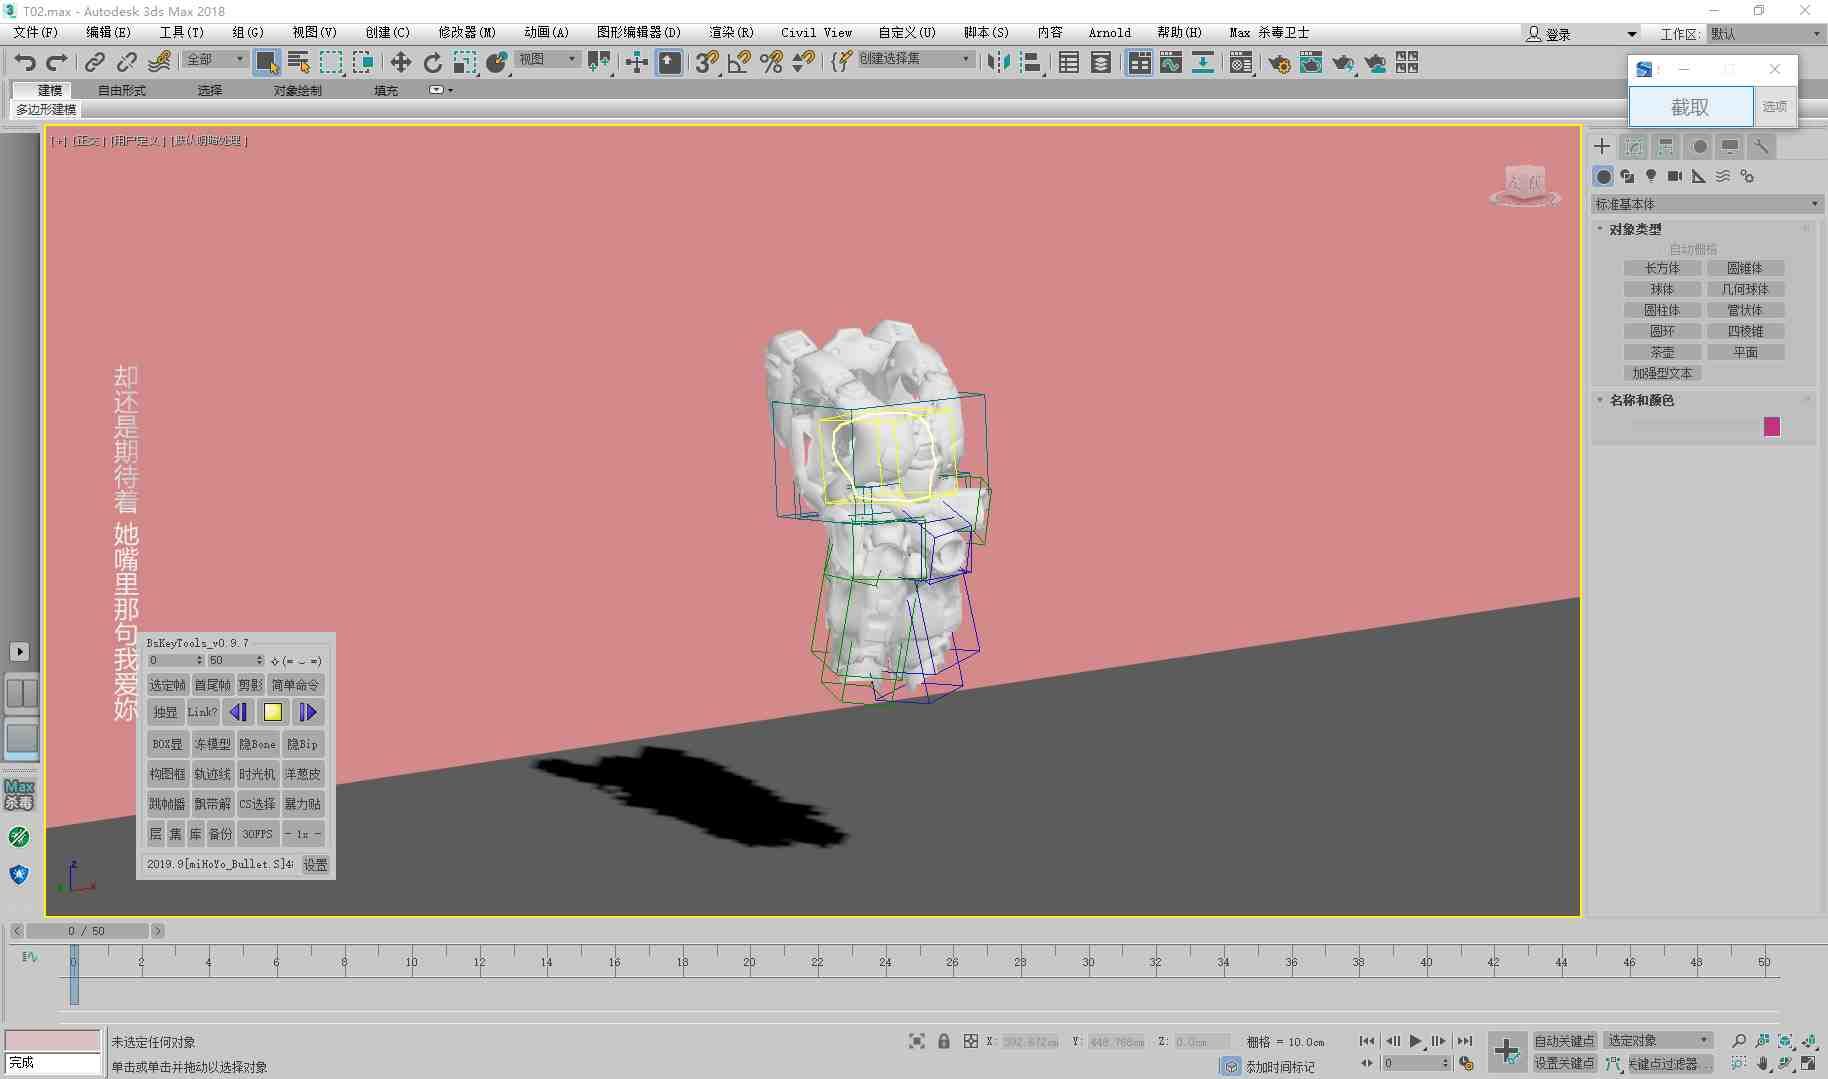Click the Undo arrow icon
Screen dimensions: 1828x1079
(x=24, y=62)
